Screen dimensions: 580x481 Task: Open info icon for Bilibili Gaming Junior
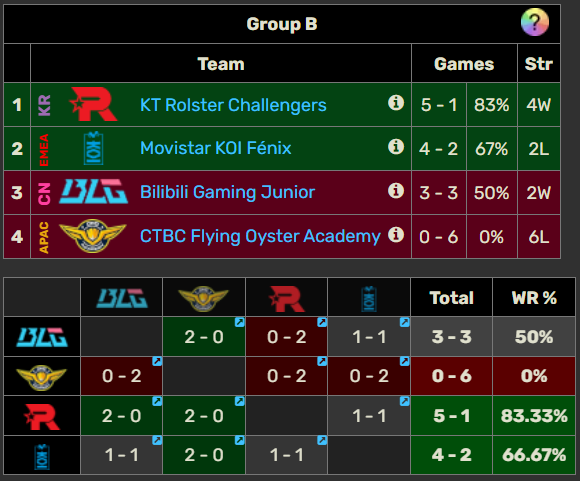click(396, 191)
